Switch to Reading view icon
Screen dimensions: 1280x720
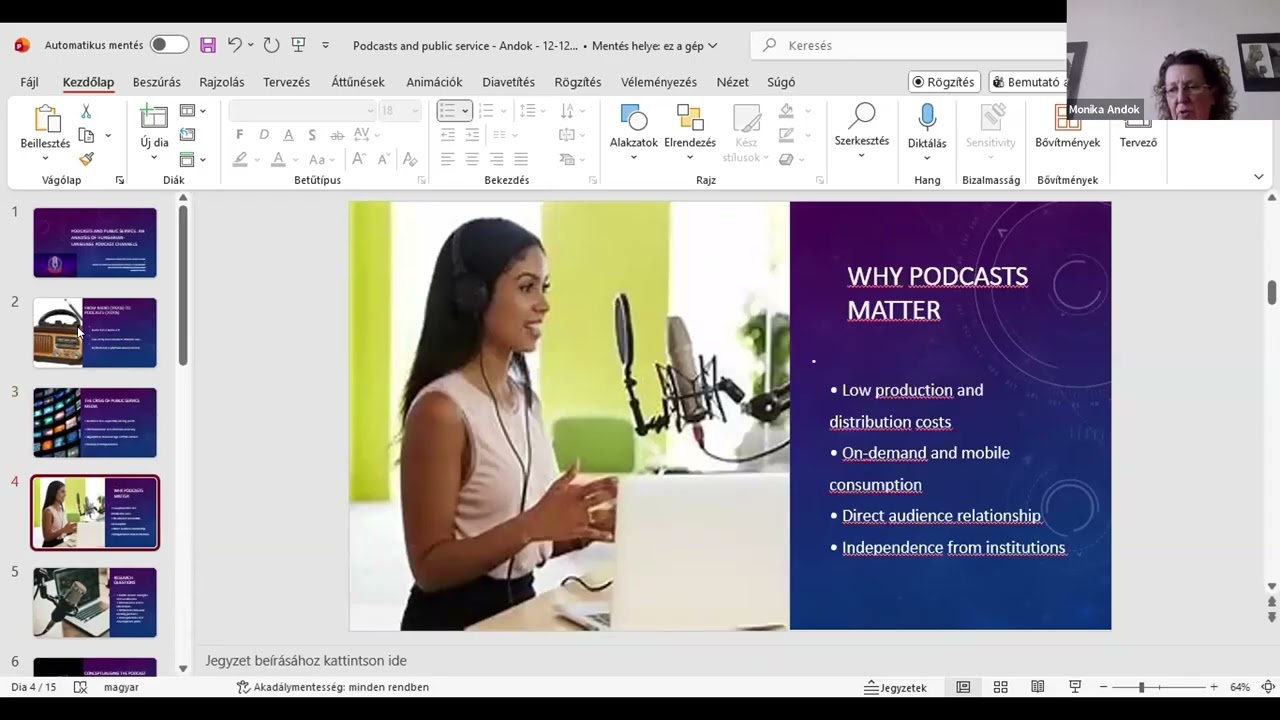[x=1038, y=688]
